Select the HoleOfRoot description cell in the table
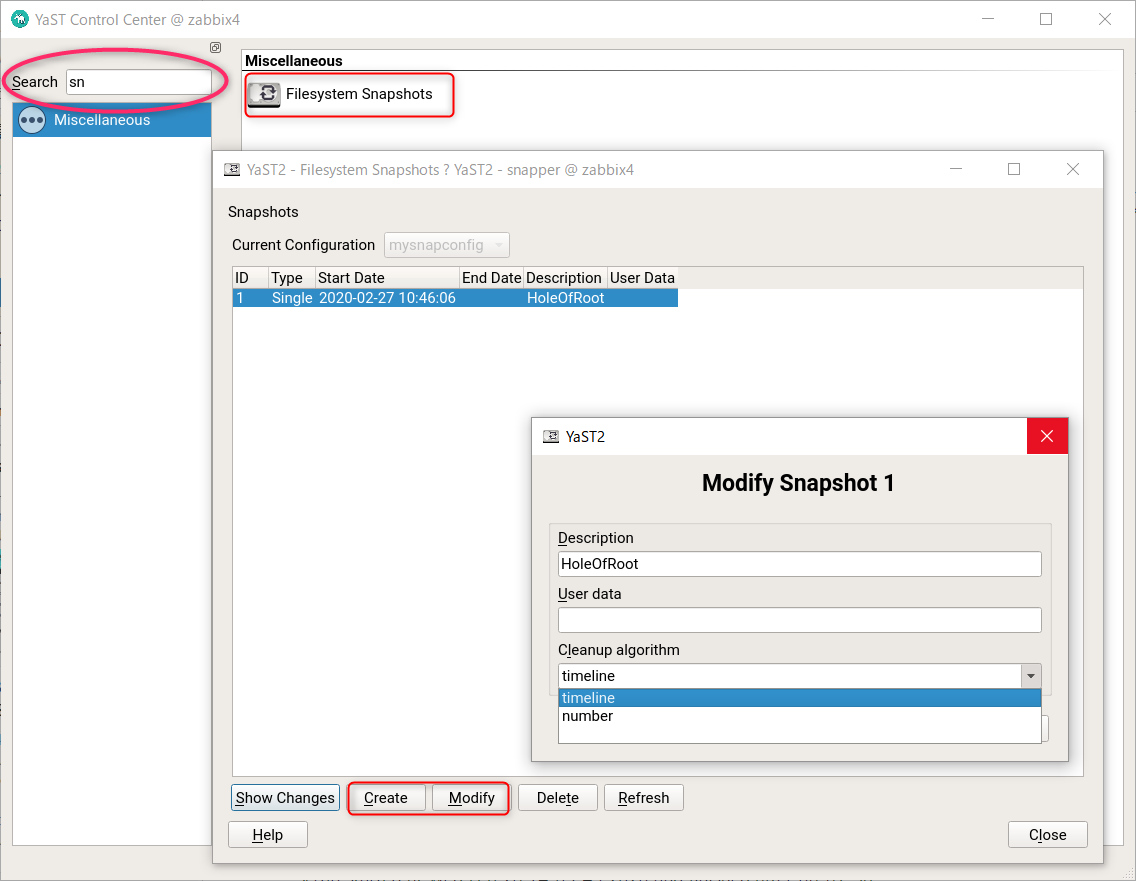This screenshot has height=881, width=1136. [565, 298]
